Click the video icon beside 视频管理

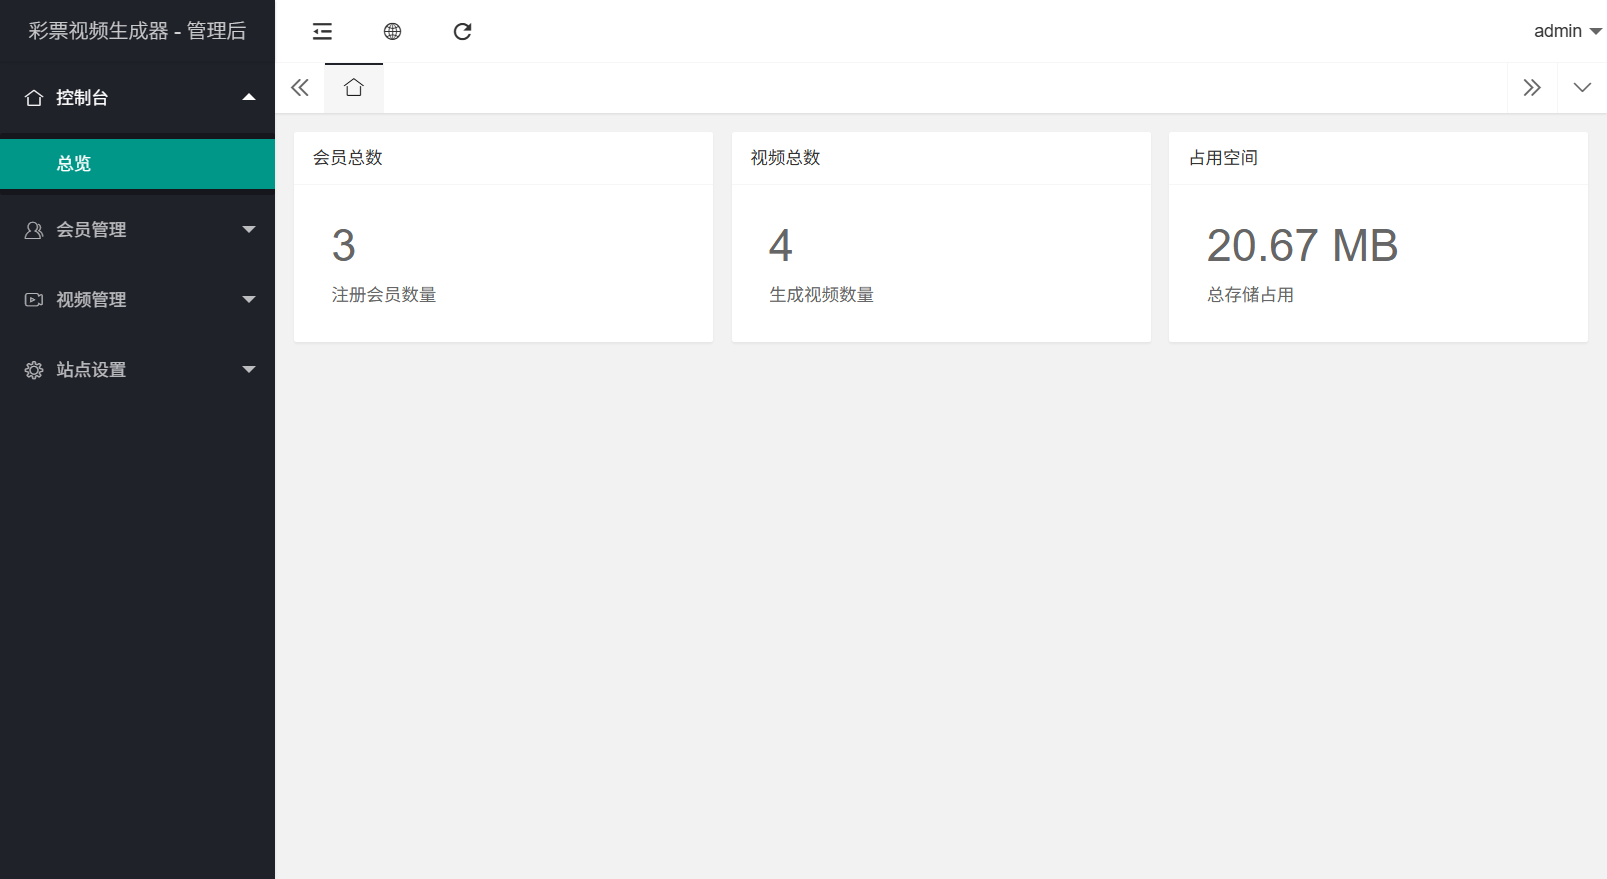click(34, 300)
